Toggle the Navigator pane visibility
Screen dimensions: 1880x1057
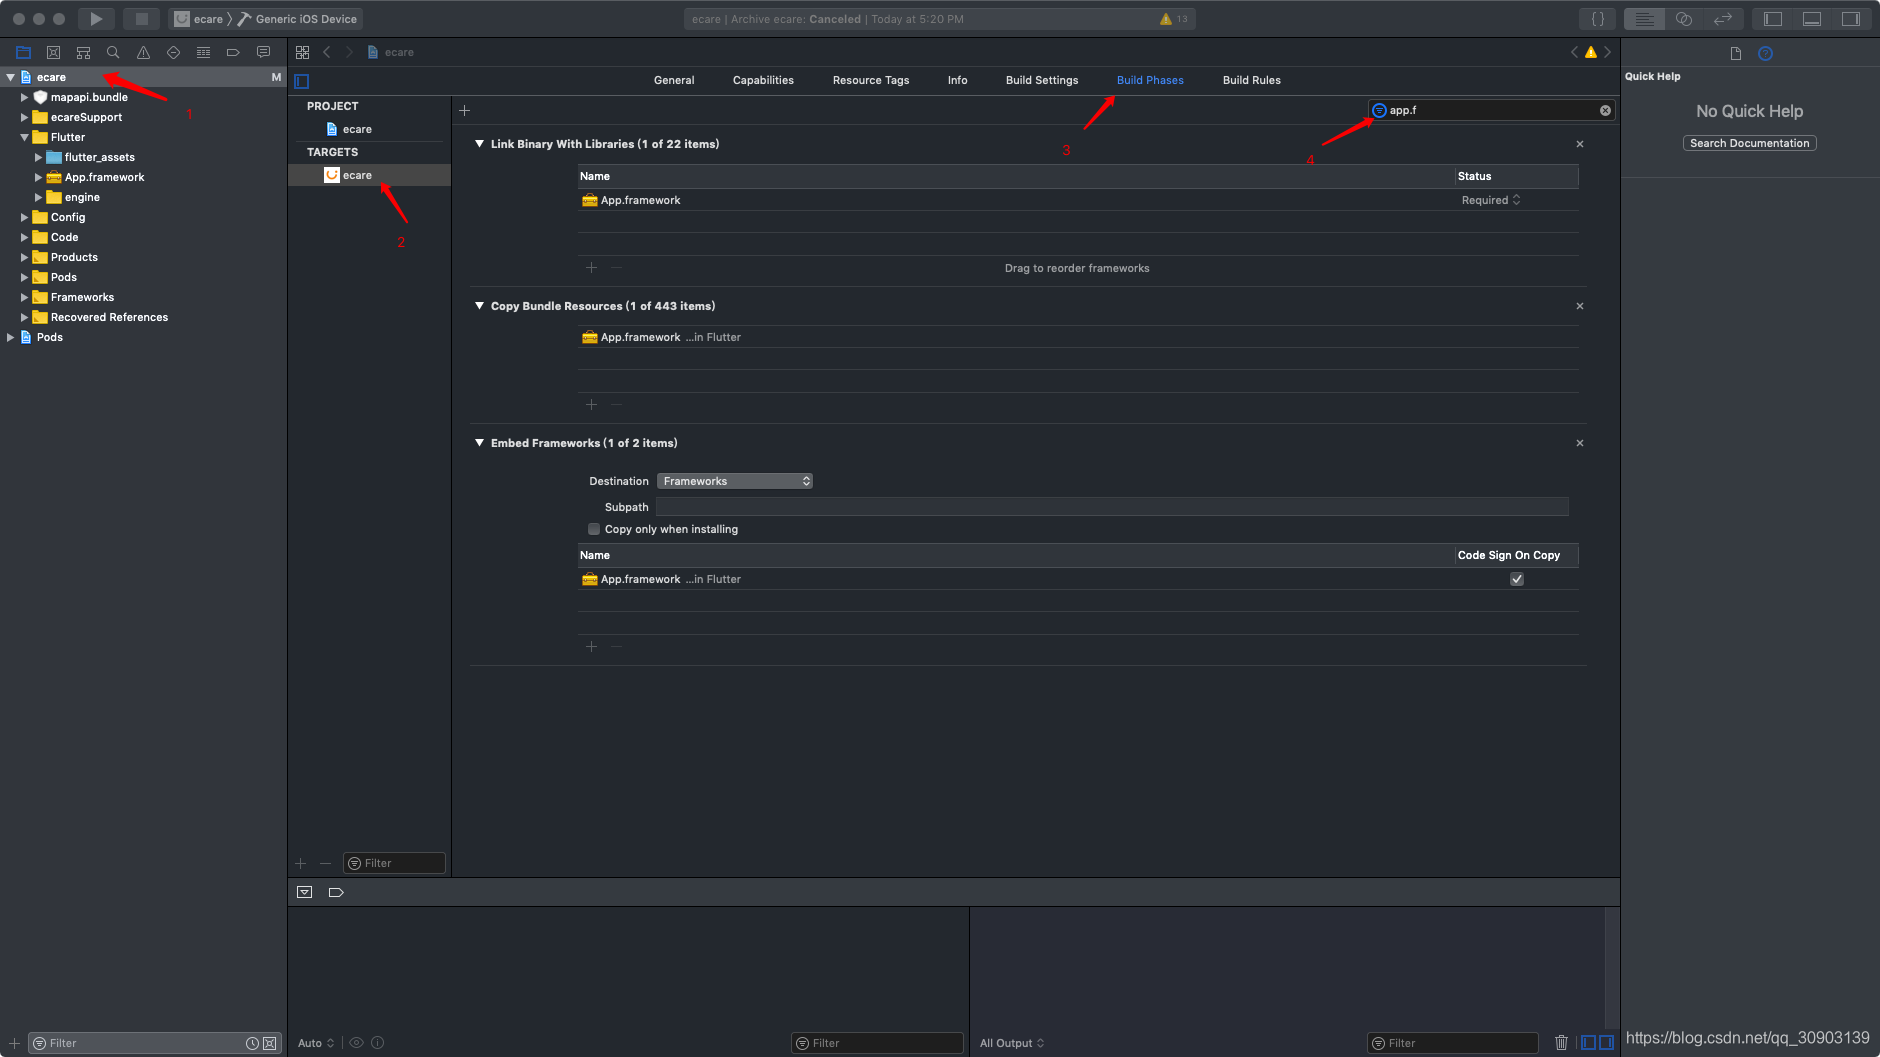(x=1773, y=19)
